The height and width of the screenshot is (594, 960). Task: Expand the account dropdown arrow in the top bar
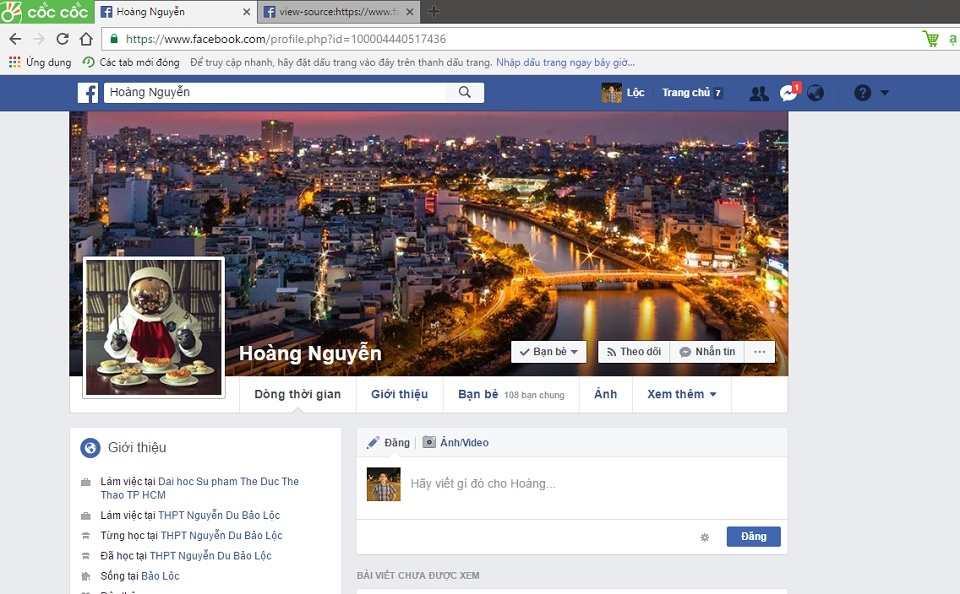pyautogui.click(x=885, y=93)
